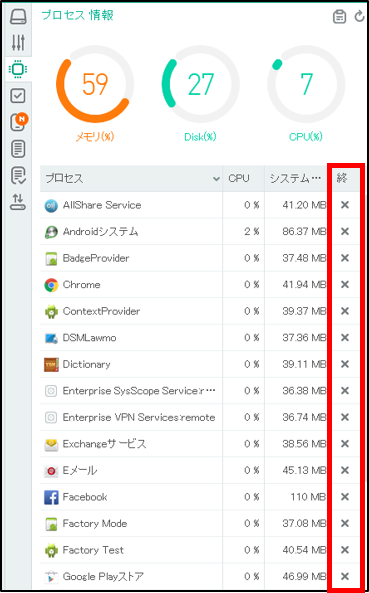This screenshot has width=369, height=593.
Task: Select the Google Playストア row name
Action: (103, 576)
